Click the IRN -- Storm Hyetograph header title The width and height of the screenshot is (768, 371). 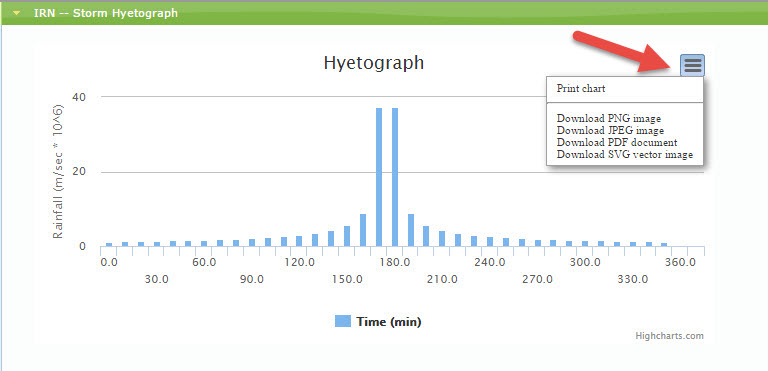pyautogui.click(x=105, y=13)
